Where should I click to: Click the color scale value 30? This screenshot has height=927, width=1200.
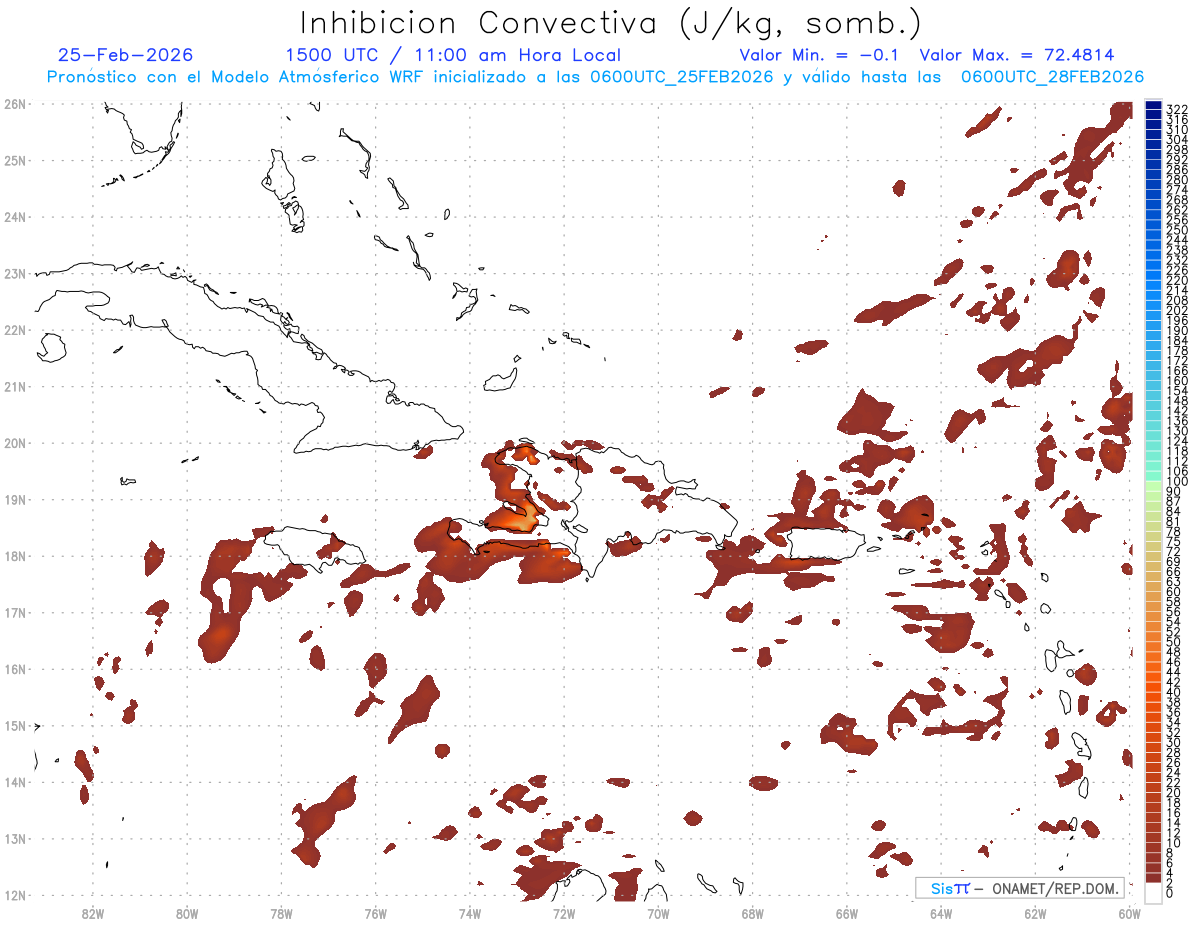tap(1174, 741)
